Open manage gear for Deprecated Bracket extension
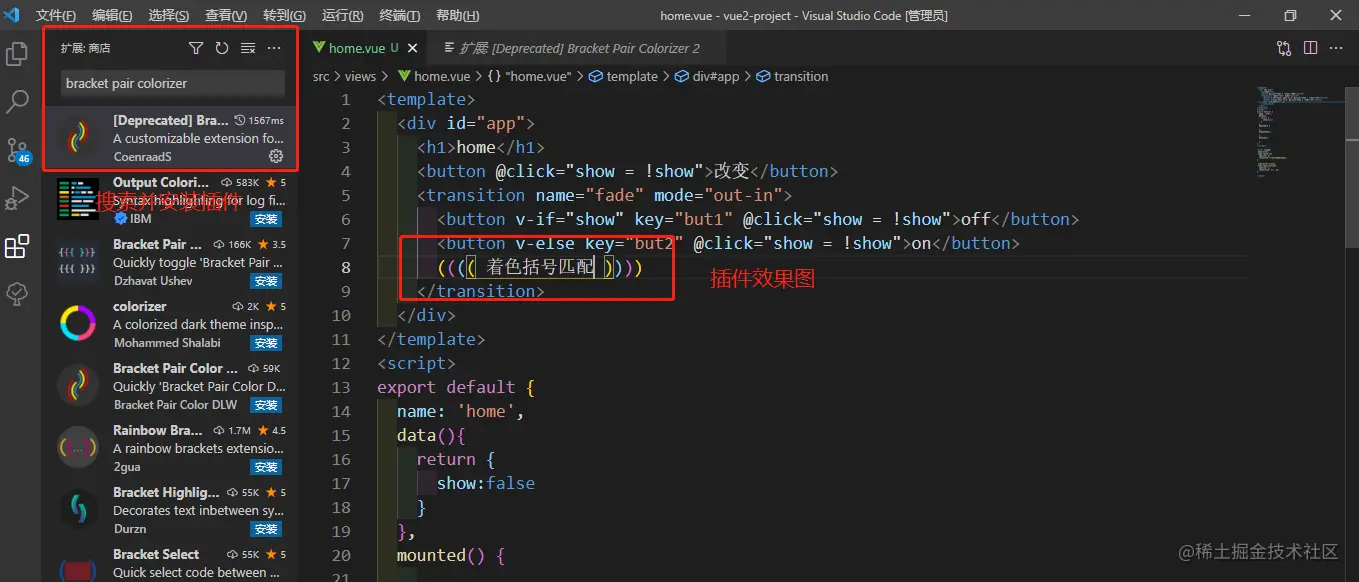The width and height of the screenshot is (1359, 582). click(x=276, y=156)
